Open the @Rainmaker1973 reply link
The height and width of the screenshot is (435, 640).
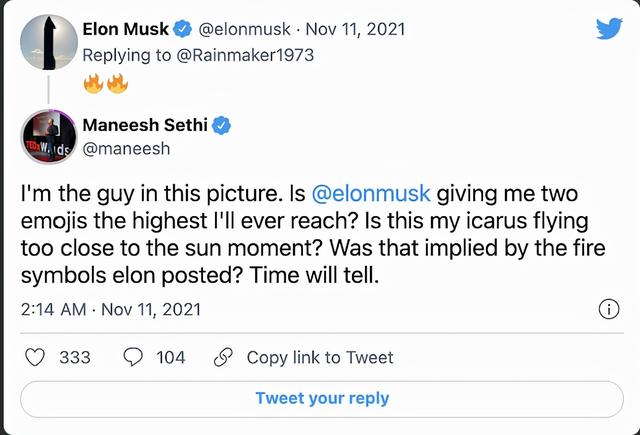247,54
